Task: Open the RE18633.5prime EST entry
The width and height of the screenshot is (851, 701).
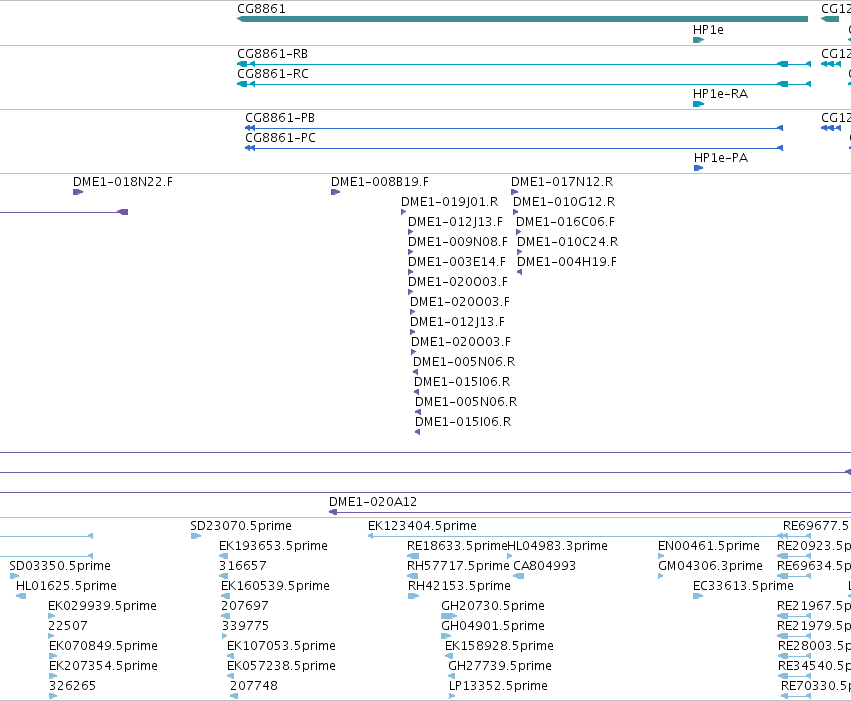Action: tap(457, 546)
